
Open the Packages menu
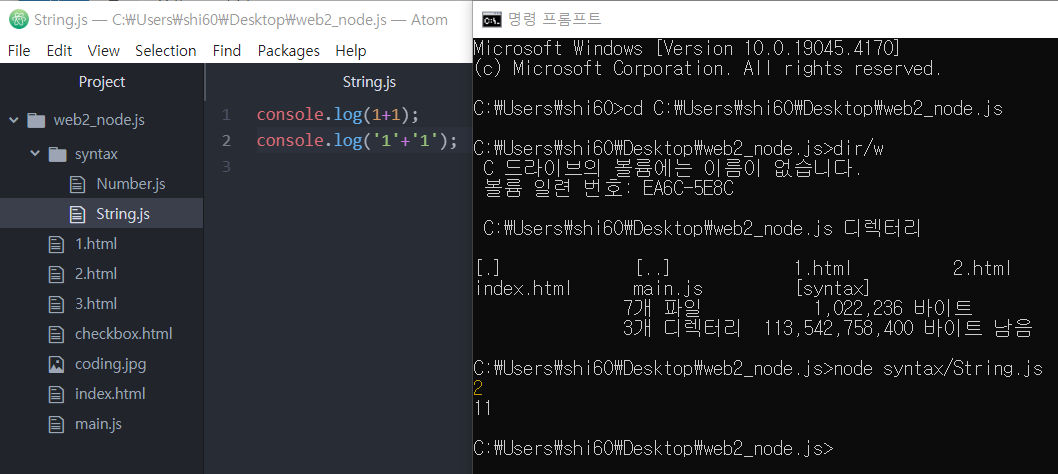point(289,51)
